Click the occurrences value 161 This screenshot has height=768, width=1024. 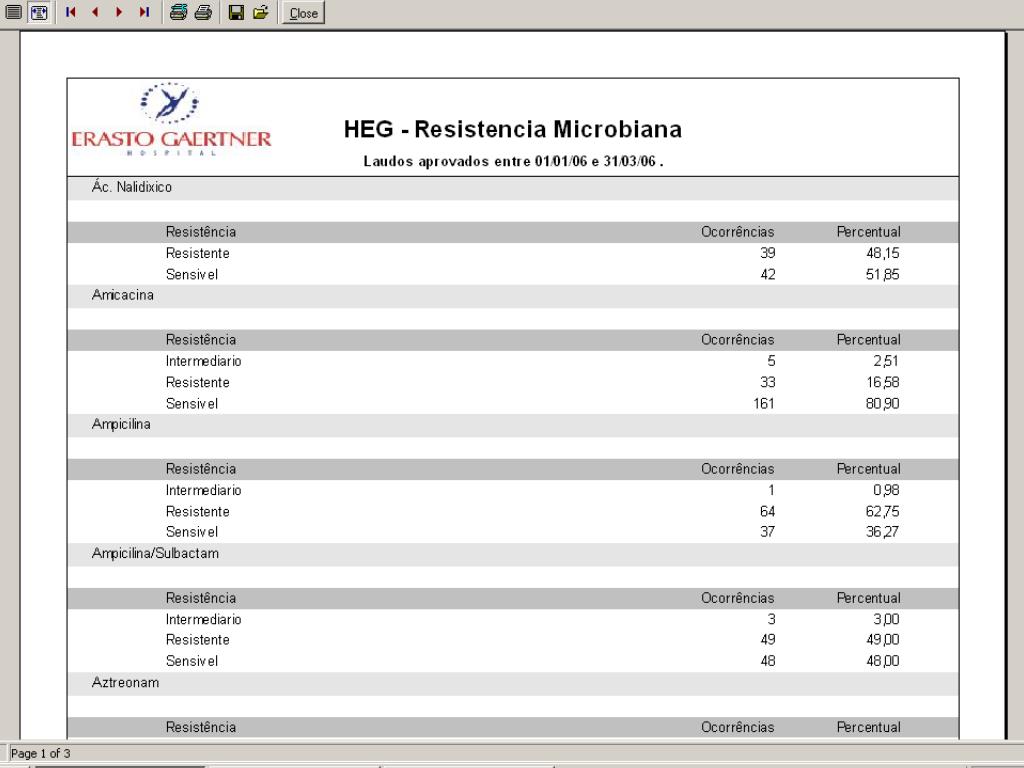pyautogui.click(x=763, y=404)
